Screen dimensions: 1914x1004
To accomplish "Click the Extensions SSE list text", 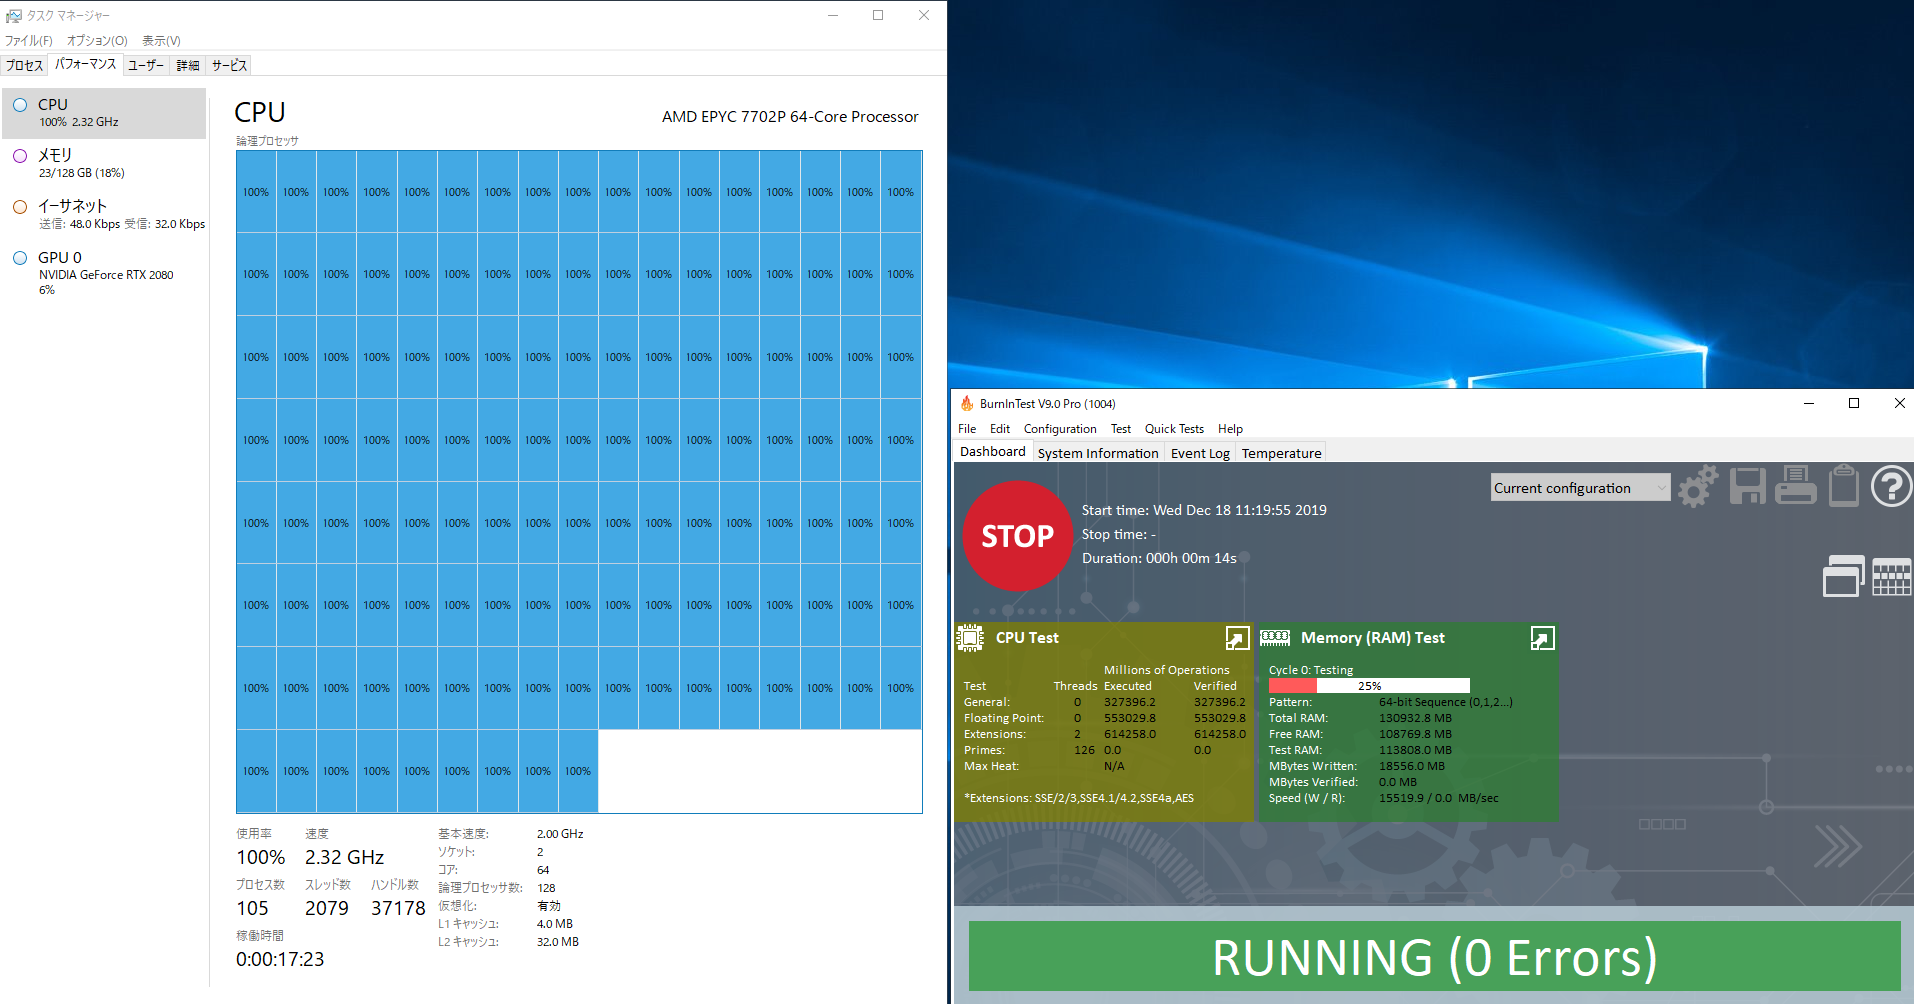I will pyautogui.click(x=1078, y=798).
